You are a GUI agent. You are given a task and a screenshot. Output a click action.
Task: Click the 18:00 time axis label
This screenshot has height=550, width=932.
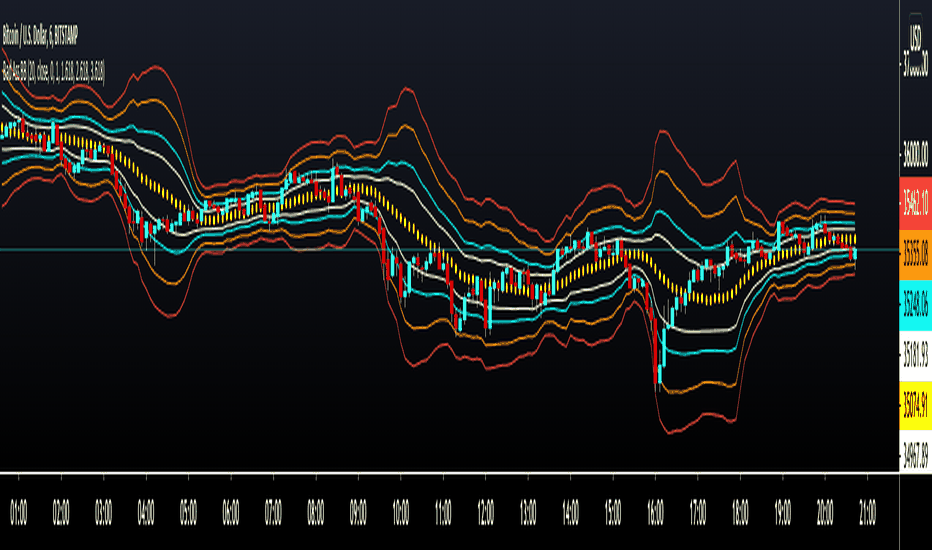pyautogui.click(x=740, y=512)
